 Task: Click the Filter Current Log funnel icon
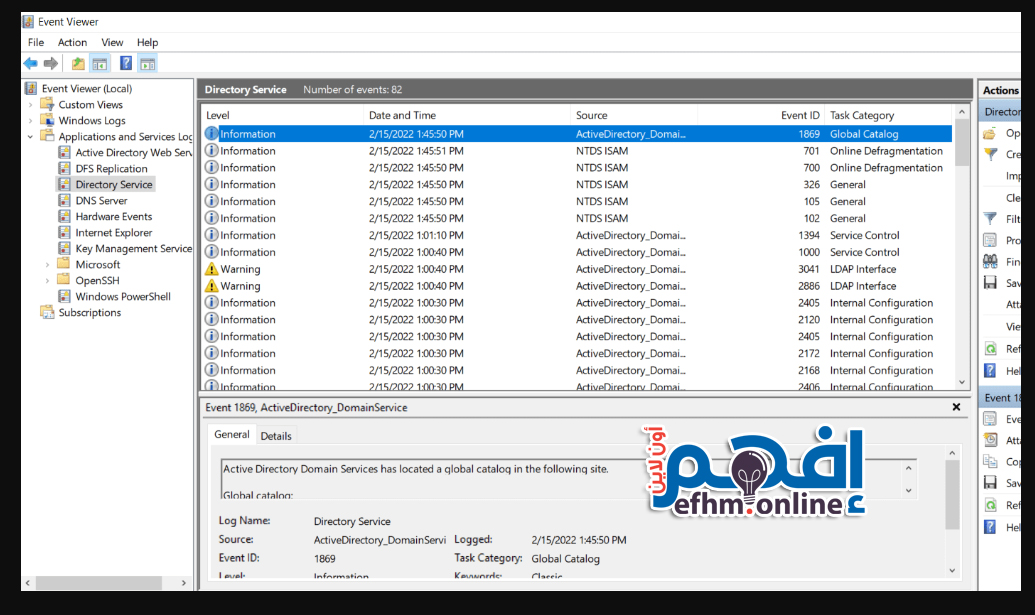click(x=990, y=219)
